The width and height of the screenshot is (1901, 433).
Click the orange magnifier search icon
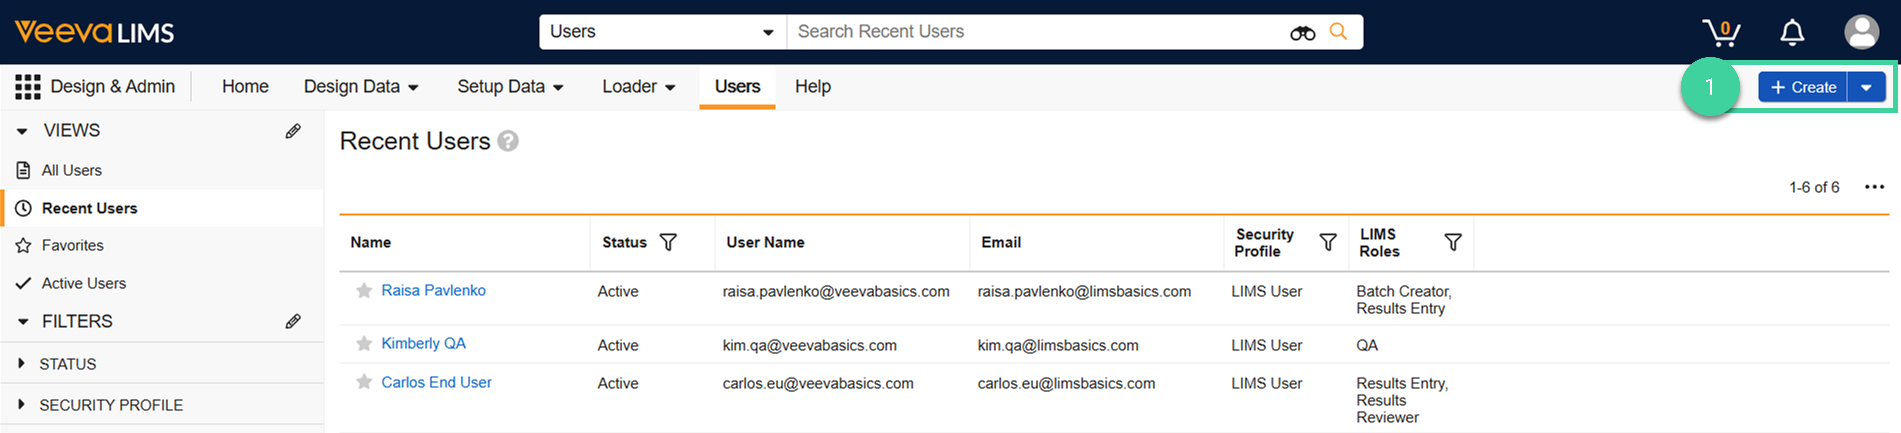(1338, 32)
